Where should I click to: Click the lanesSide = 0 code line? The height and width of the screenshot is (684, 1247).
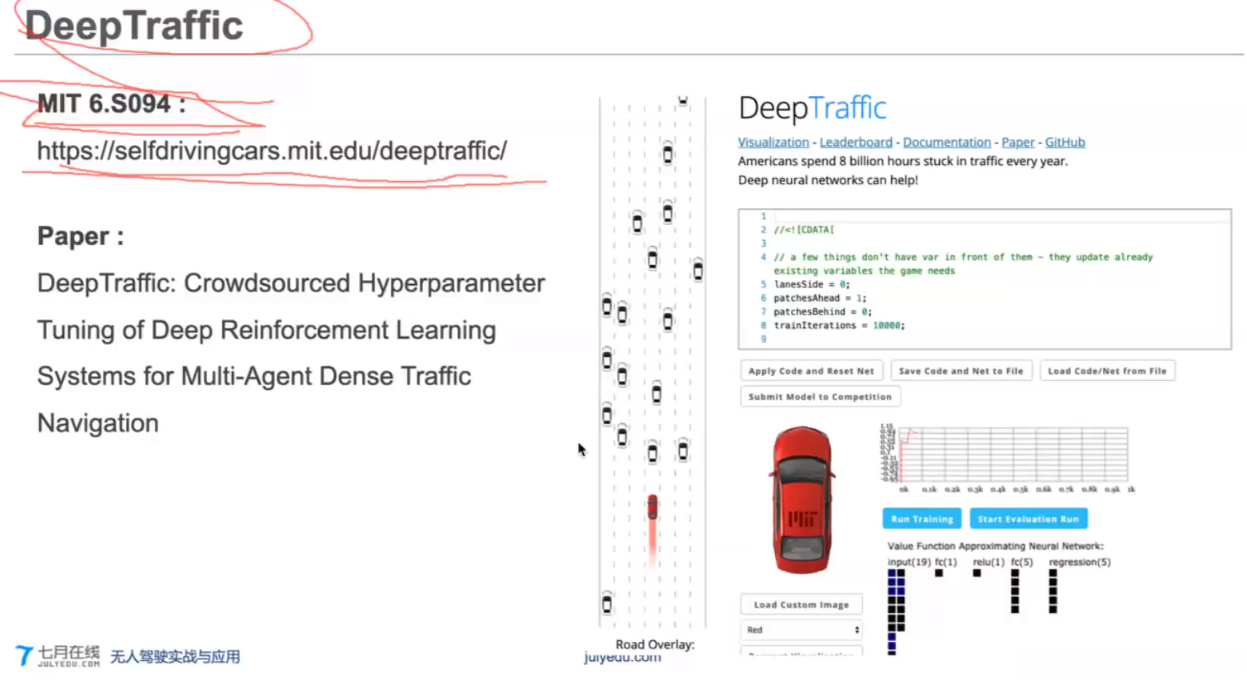click(811, 284)
